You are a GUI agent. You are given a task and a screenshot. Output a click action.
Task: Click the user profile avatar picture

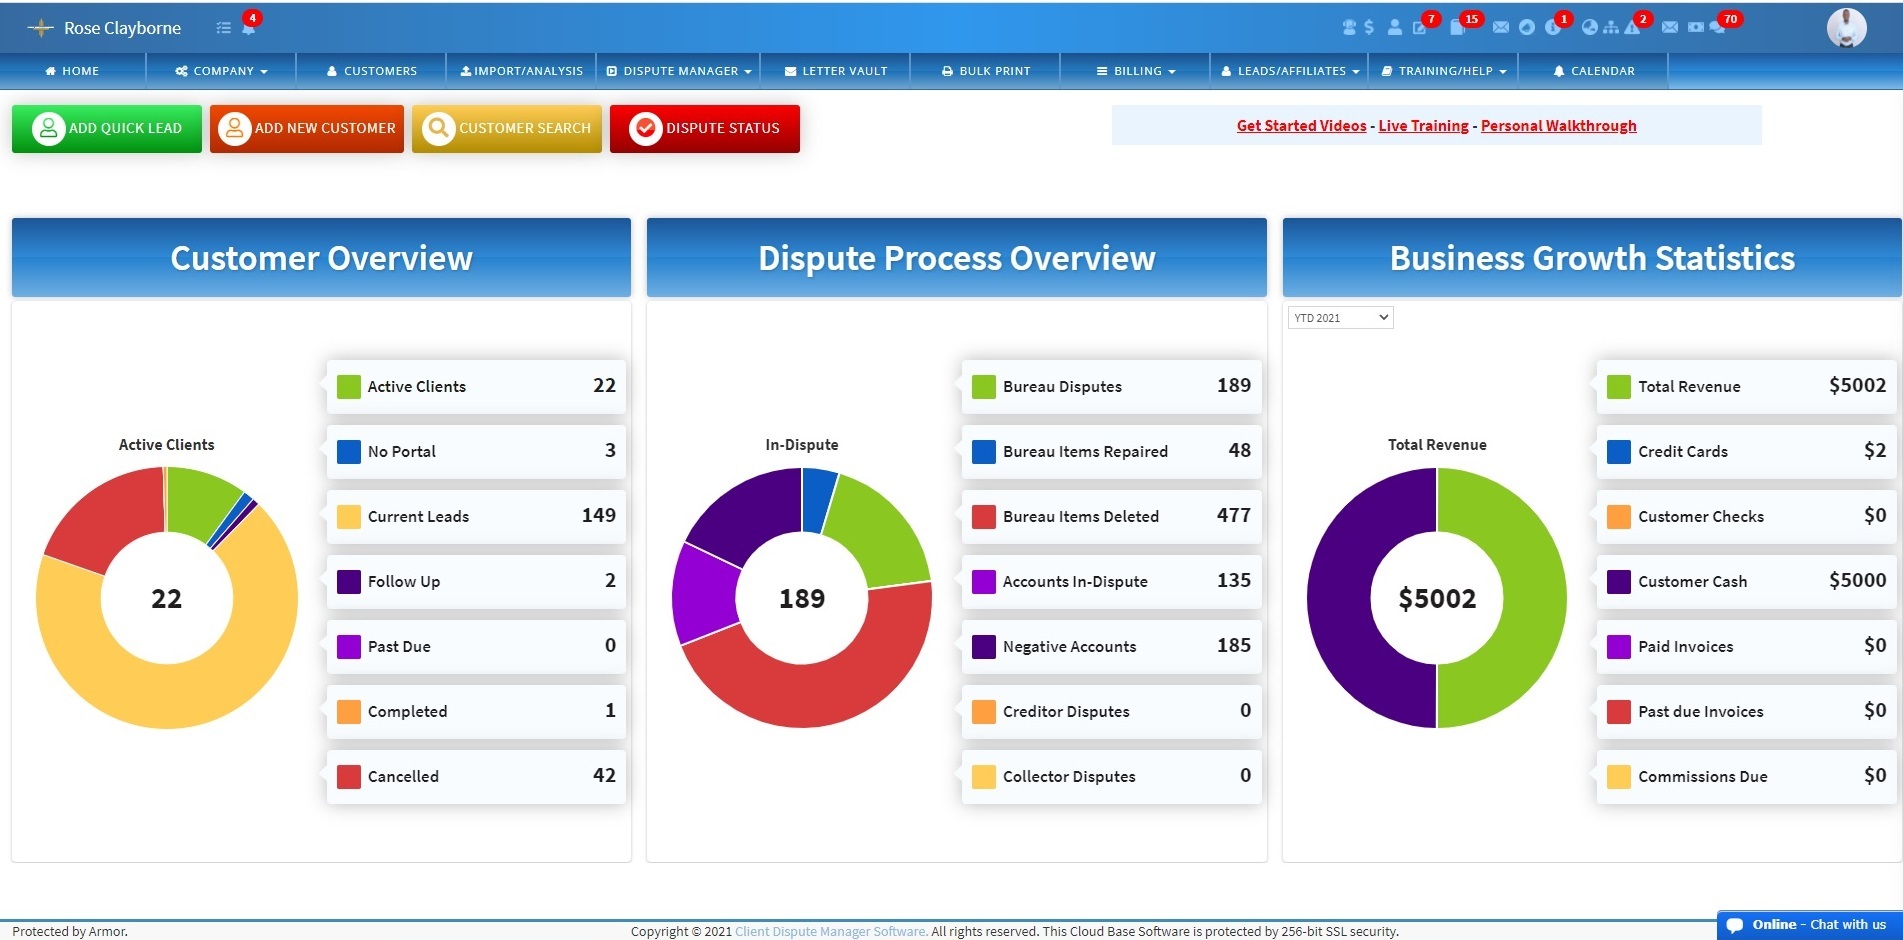(x=1847, y=28)
